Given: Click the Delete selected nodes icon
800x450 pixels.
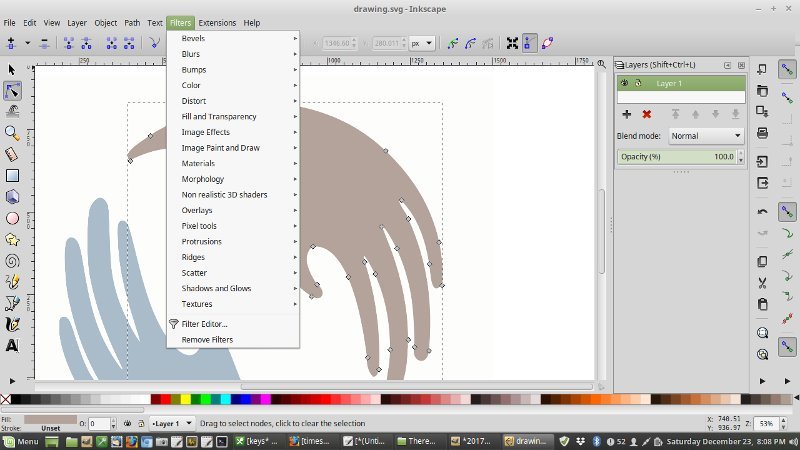Looking at the screenshot, I should (44, 43).
